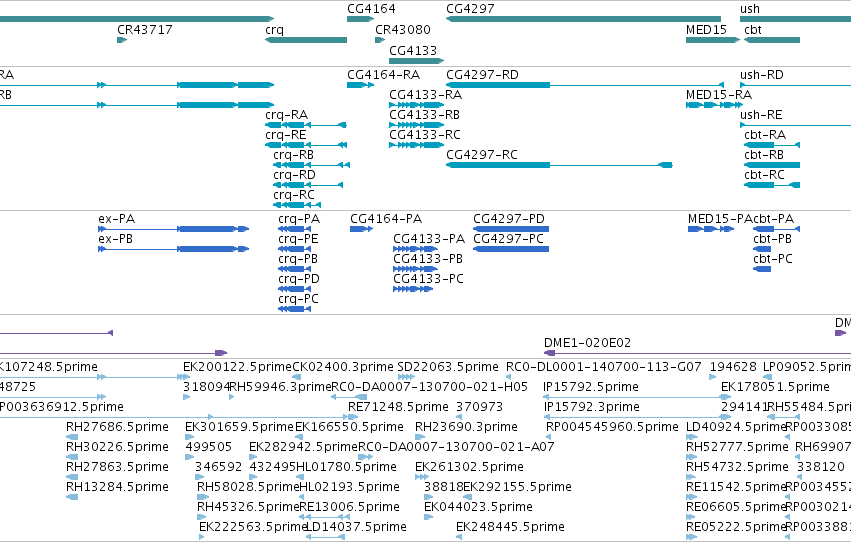Click protein crq-PC label
Image resolution: width=851 pixels, height=542 pixels.
point(299,299)
